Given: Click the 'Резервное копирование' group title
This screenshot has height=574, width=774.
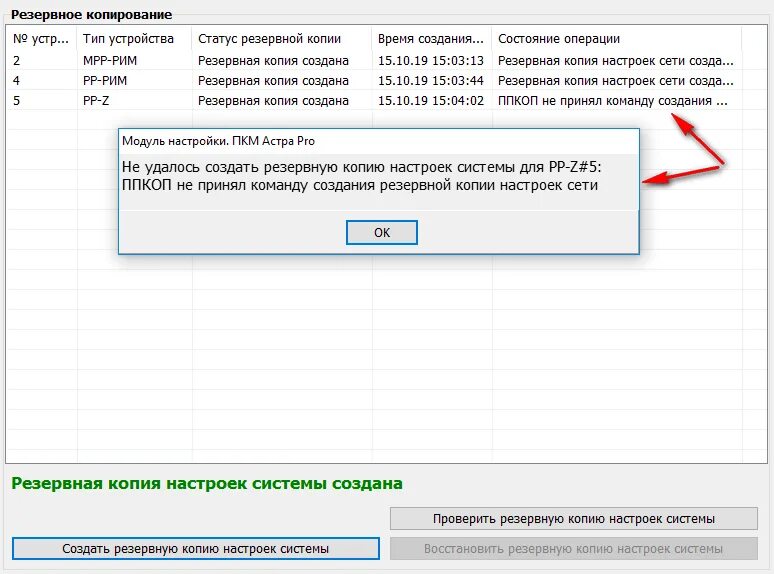Looking at the screenshot, I should pyautogui.click(x=91, y=15).
